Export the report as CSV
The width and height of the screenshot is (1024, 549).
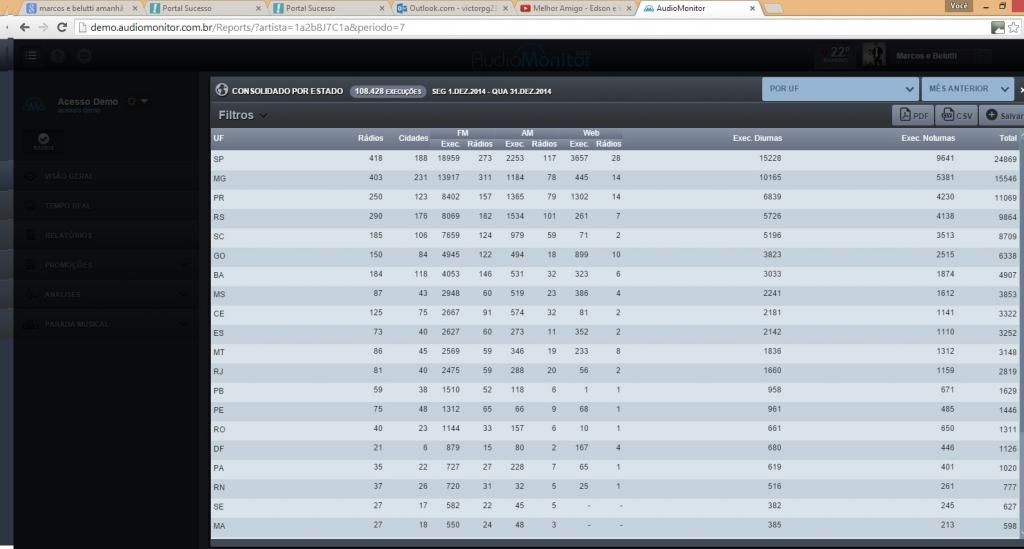coord(954,116)
